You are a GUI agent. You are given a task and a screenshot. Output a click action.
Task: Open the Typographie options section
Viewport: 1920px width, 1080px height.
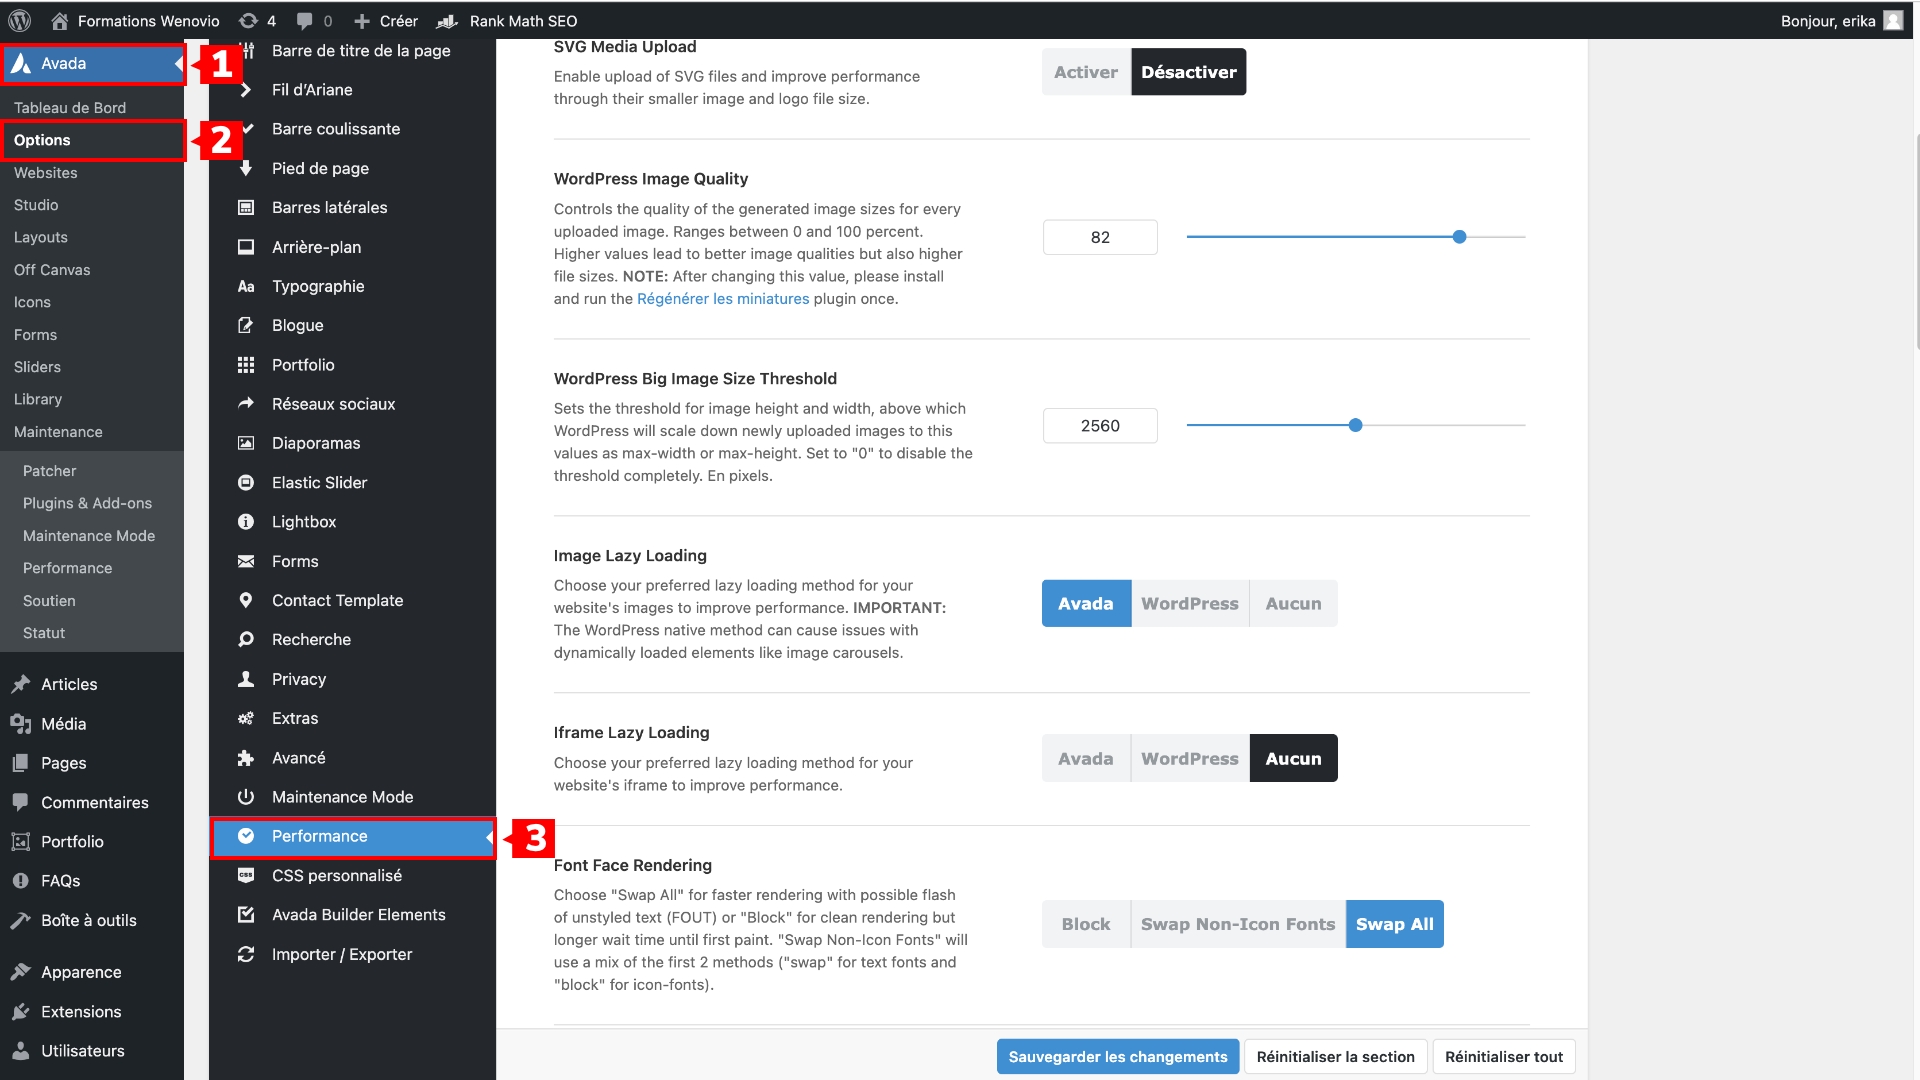[x=352, y=286]
